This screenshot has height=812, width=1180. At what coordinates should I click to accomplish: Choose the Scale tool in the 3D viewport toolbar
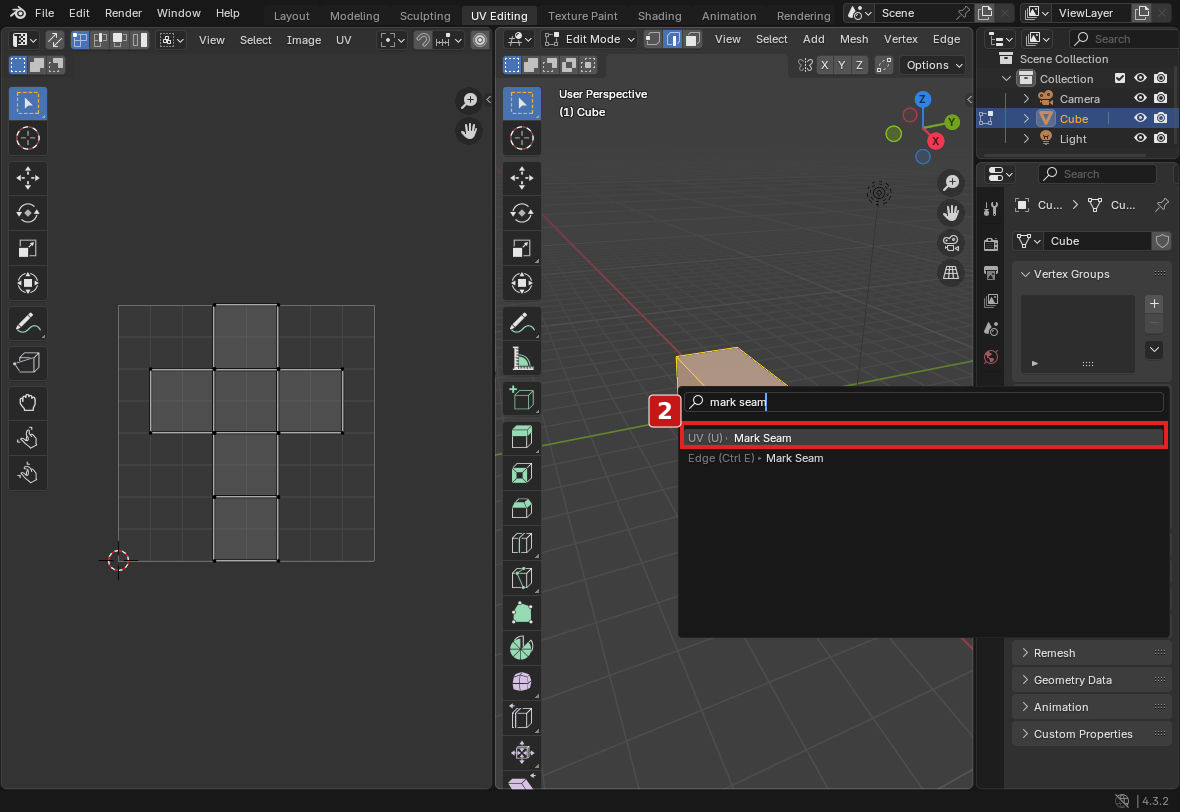522,248
